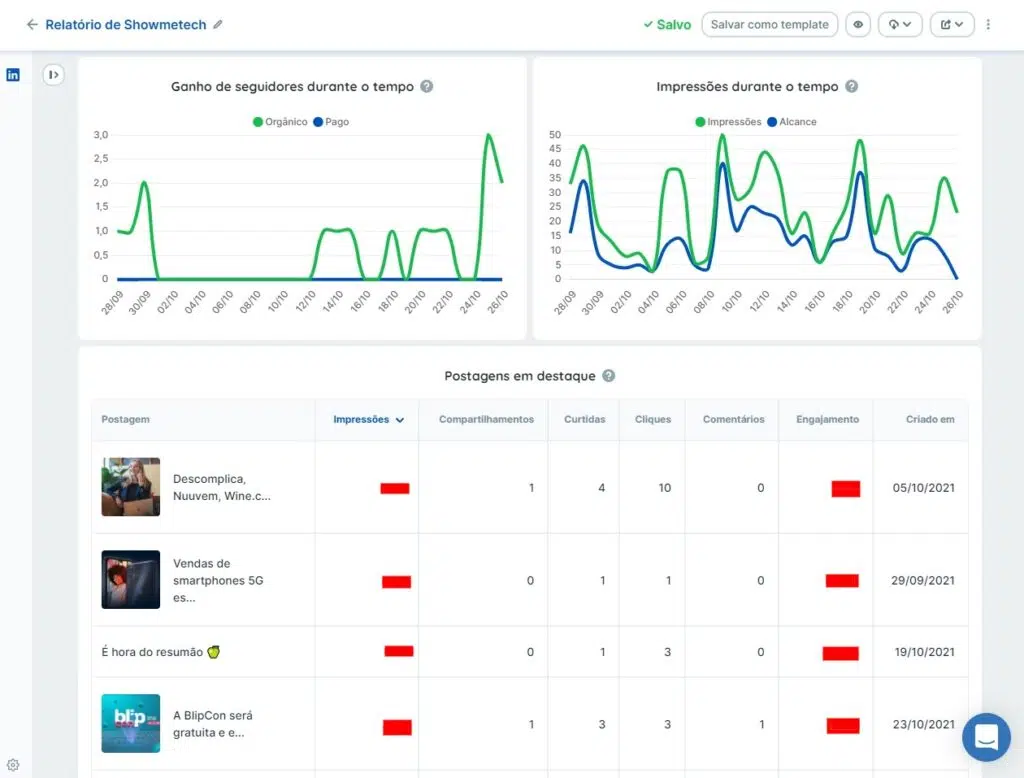Click the help icon on Impressões durante o tempo

tap(851, 87)
